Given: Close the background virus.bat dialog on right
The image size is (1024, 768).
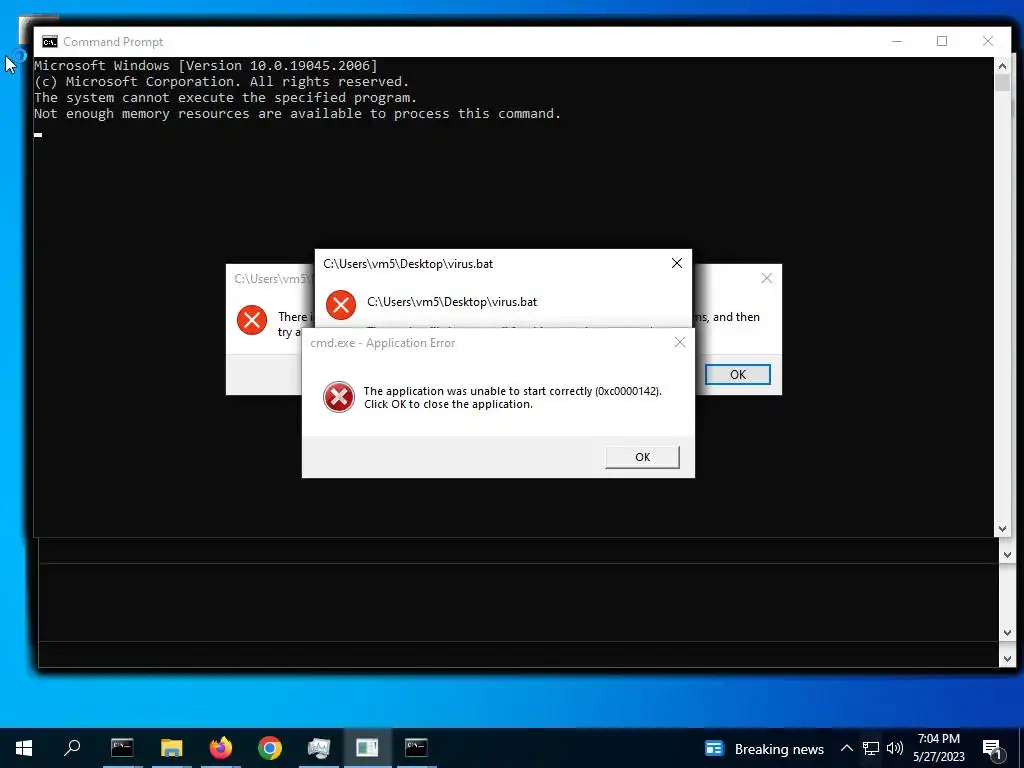Looking at the screenshot, I should coord(767,278).
